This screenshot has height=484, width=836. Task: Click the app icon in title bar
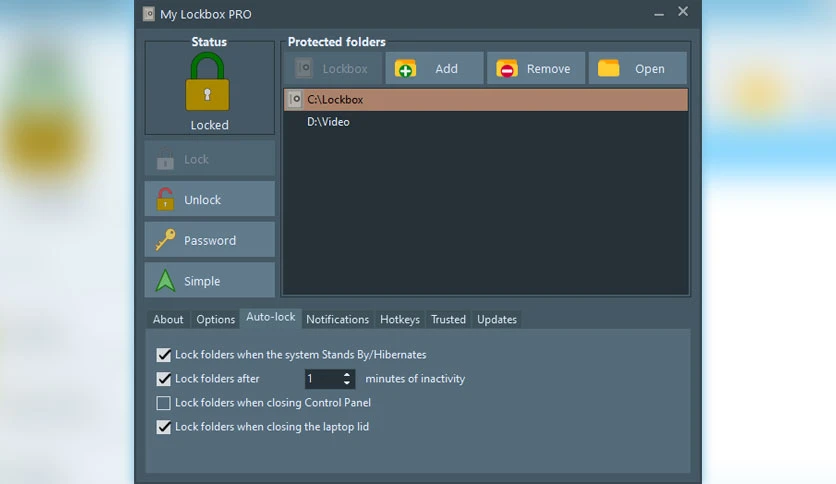[149, 14]
